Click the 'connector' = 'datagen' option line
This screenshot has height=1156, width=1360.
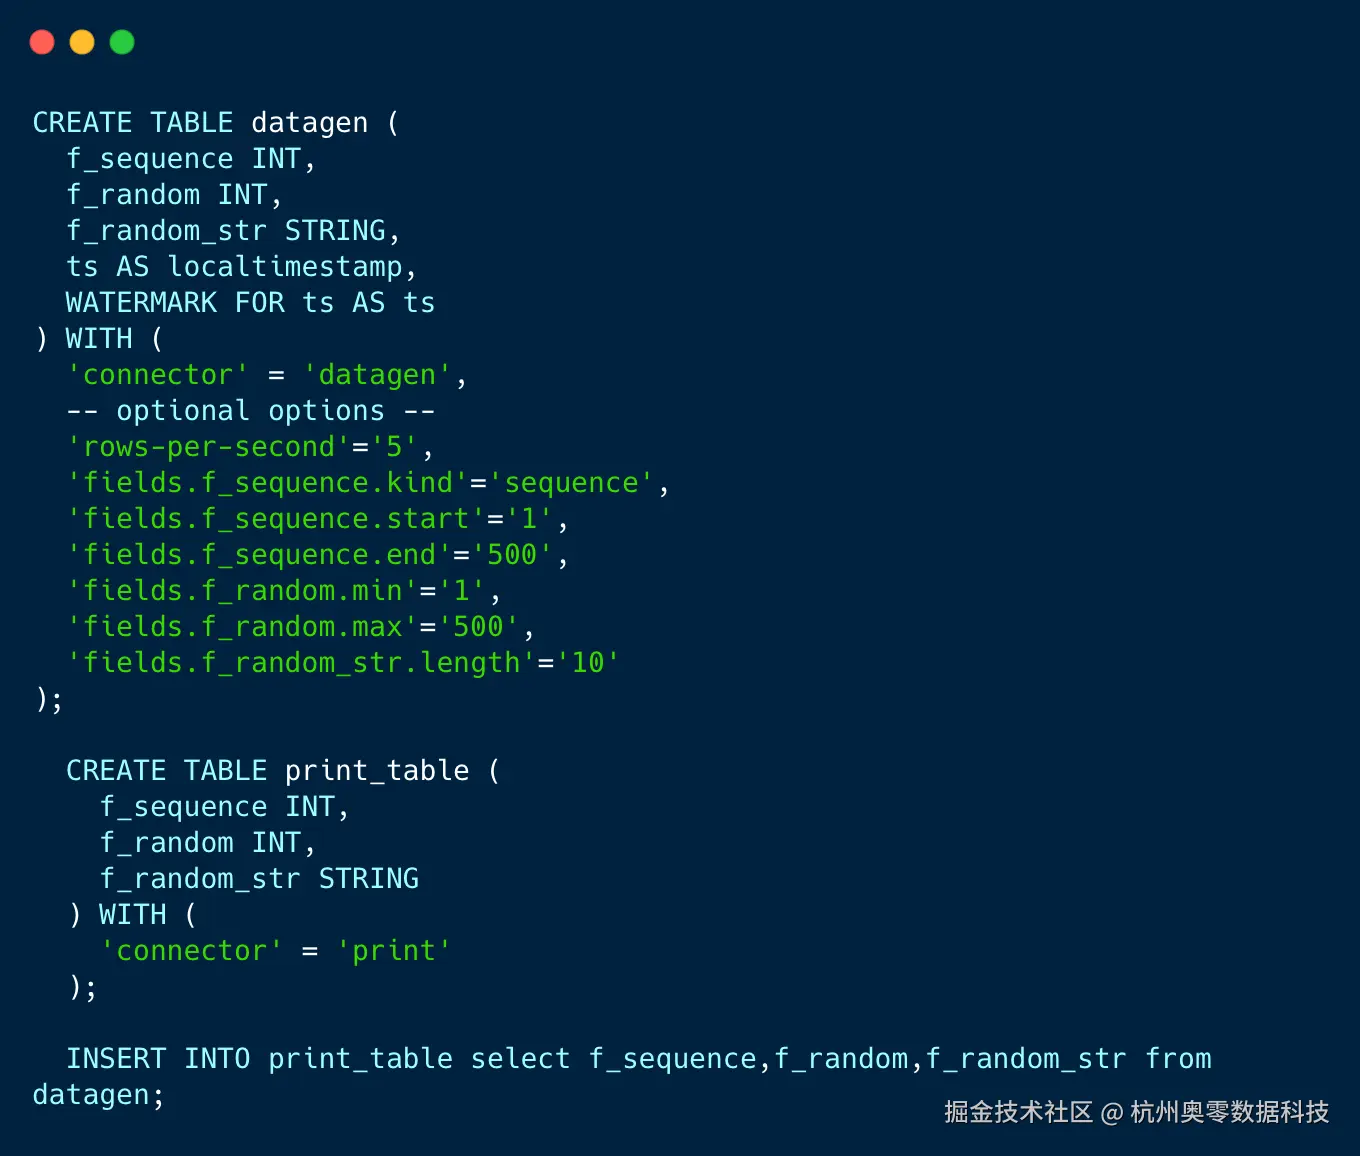[266, 375]
